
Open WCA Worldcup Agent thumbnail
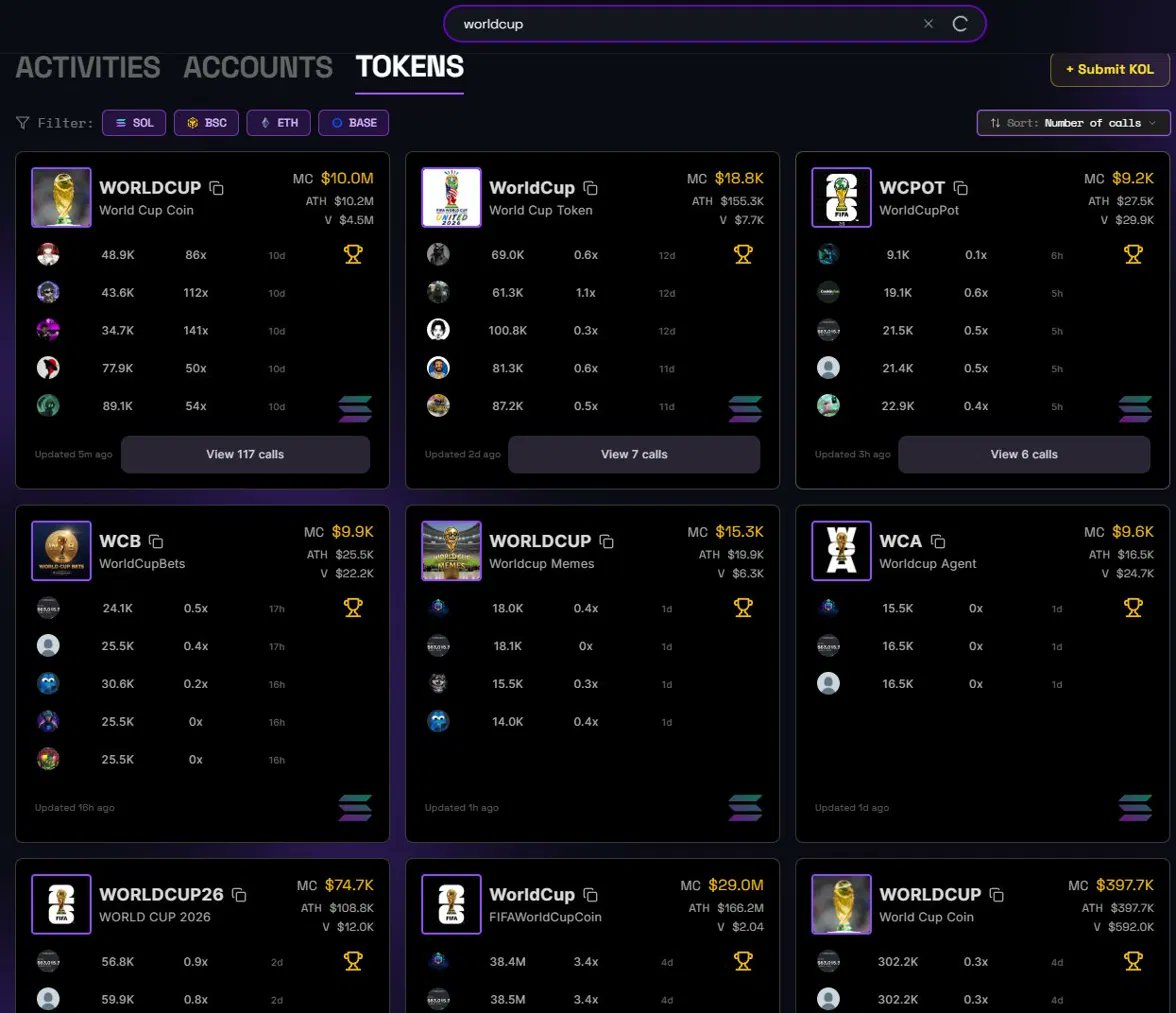(x=842, y=550)
